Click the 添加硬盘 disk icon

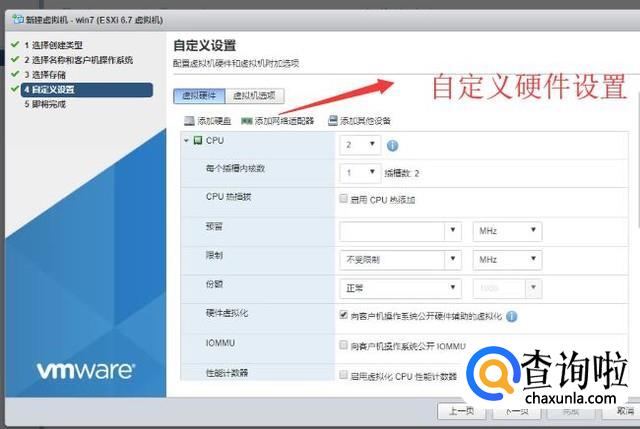click(189, 121)
